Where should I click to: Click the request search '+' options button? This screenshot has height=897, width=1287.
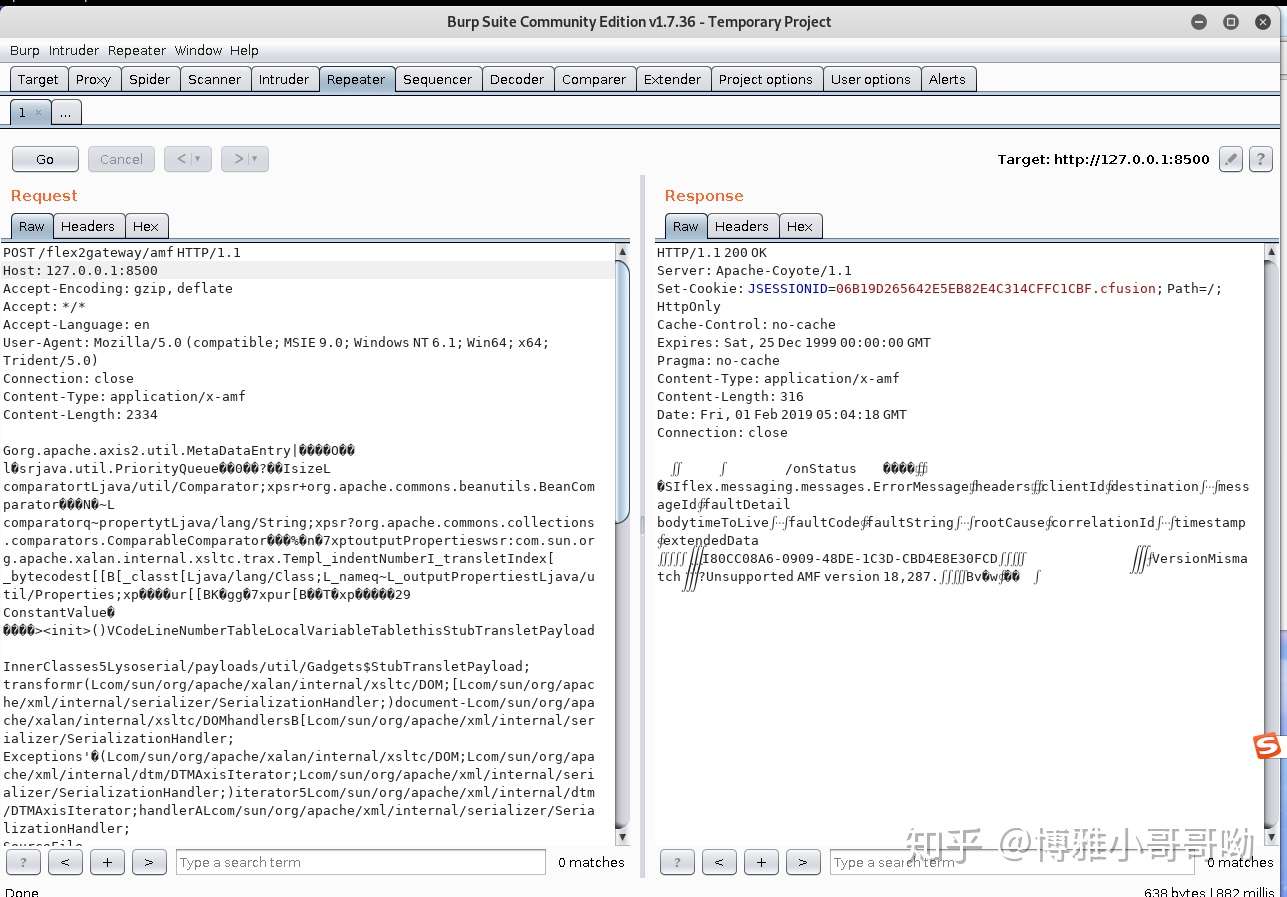(x=107, y=862)
